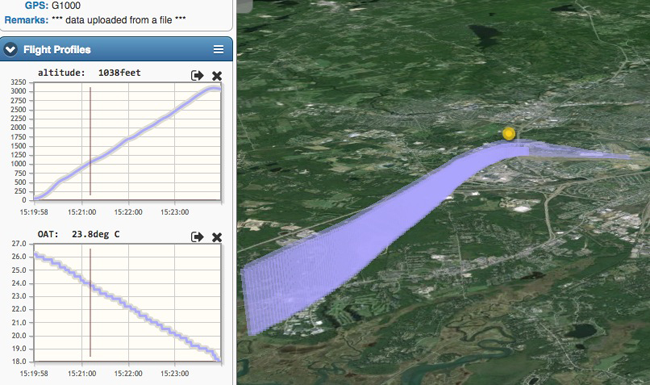Open the Flight Profiles hamburger menu
Image resolution: width=650 pixels, height=385 pixels.
(x=218, y=49)
